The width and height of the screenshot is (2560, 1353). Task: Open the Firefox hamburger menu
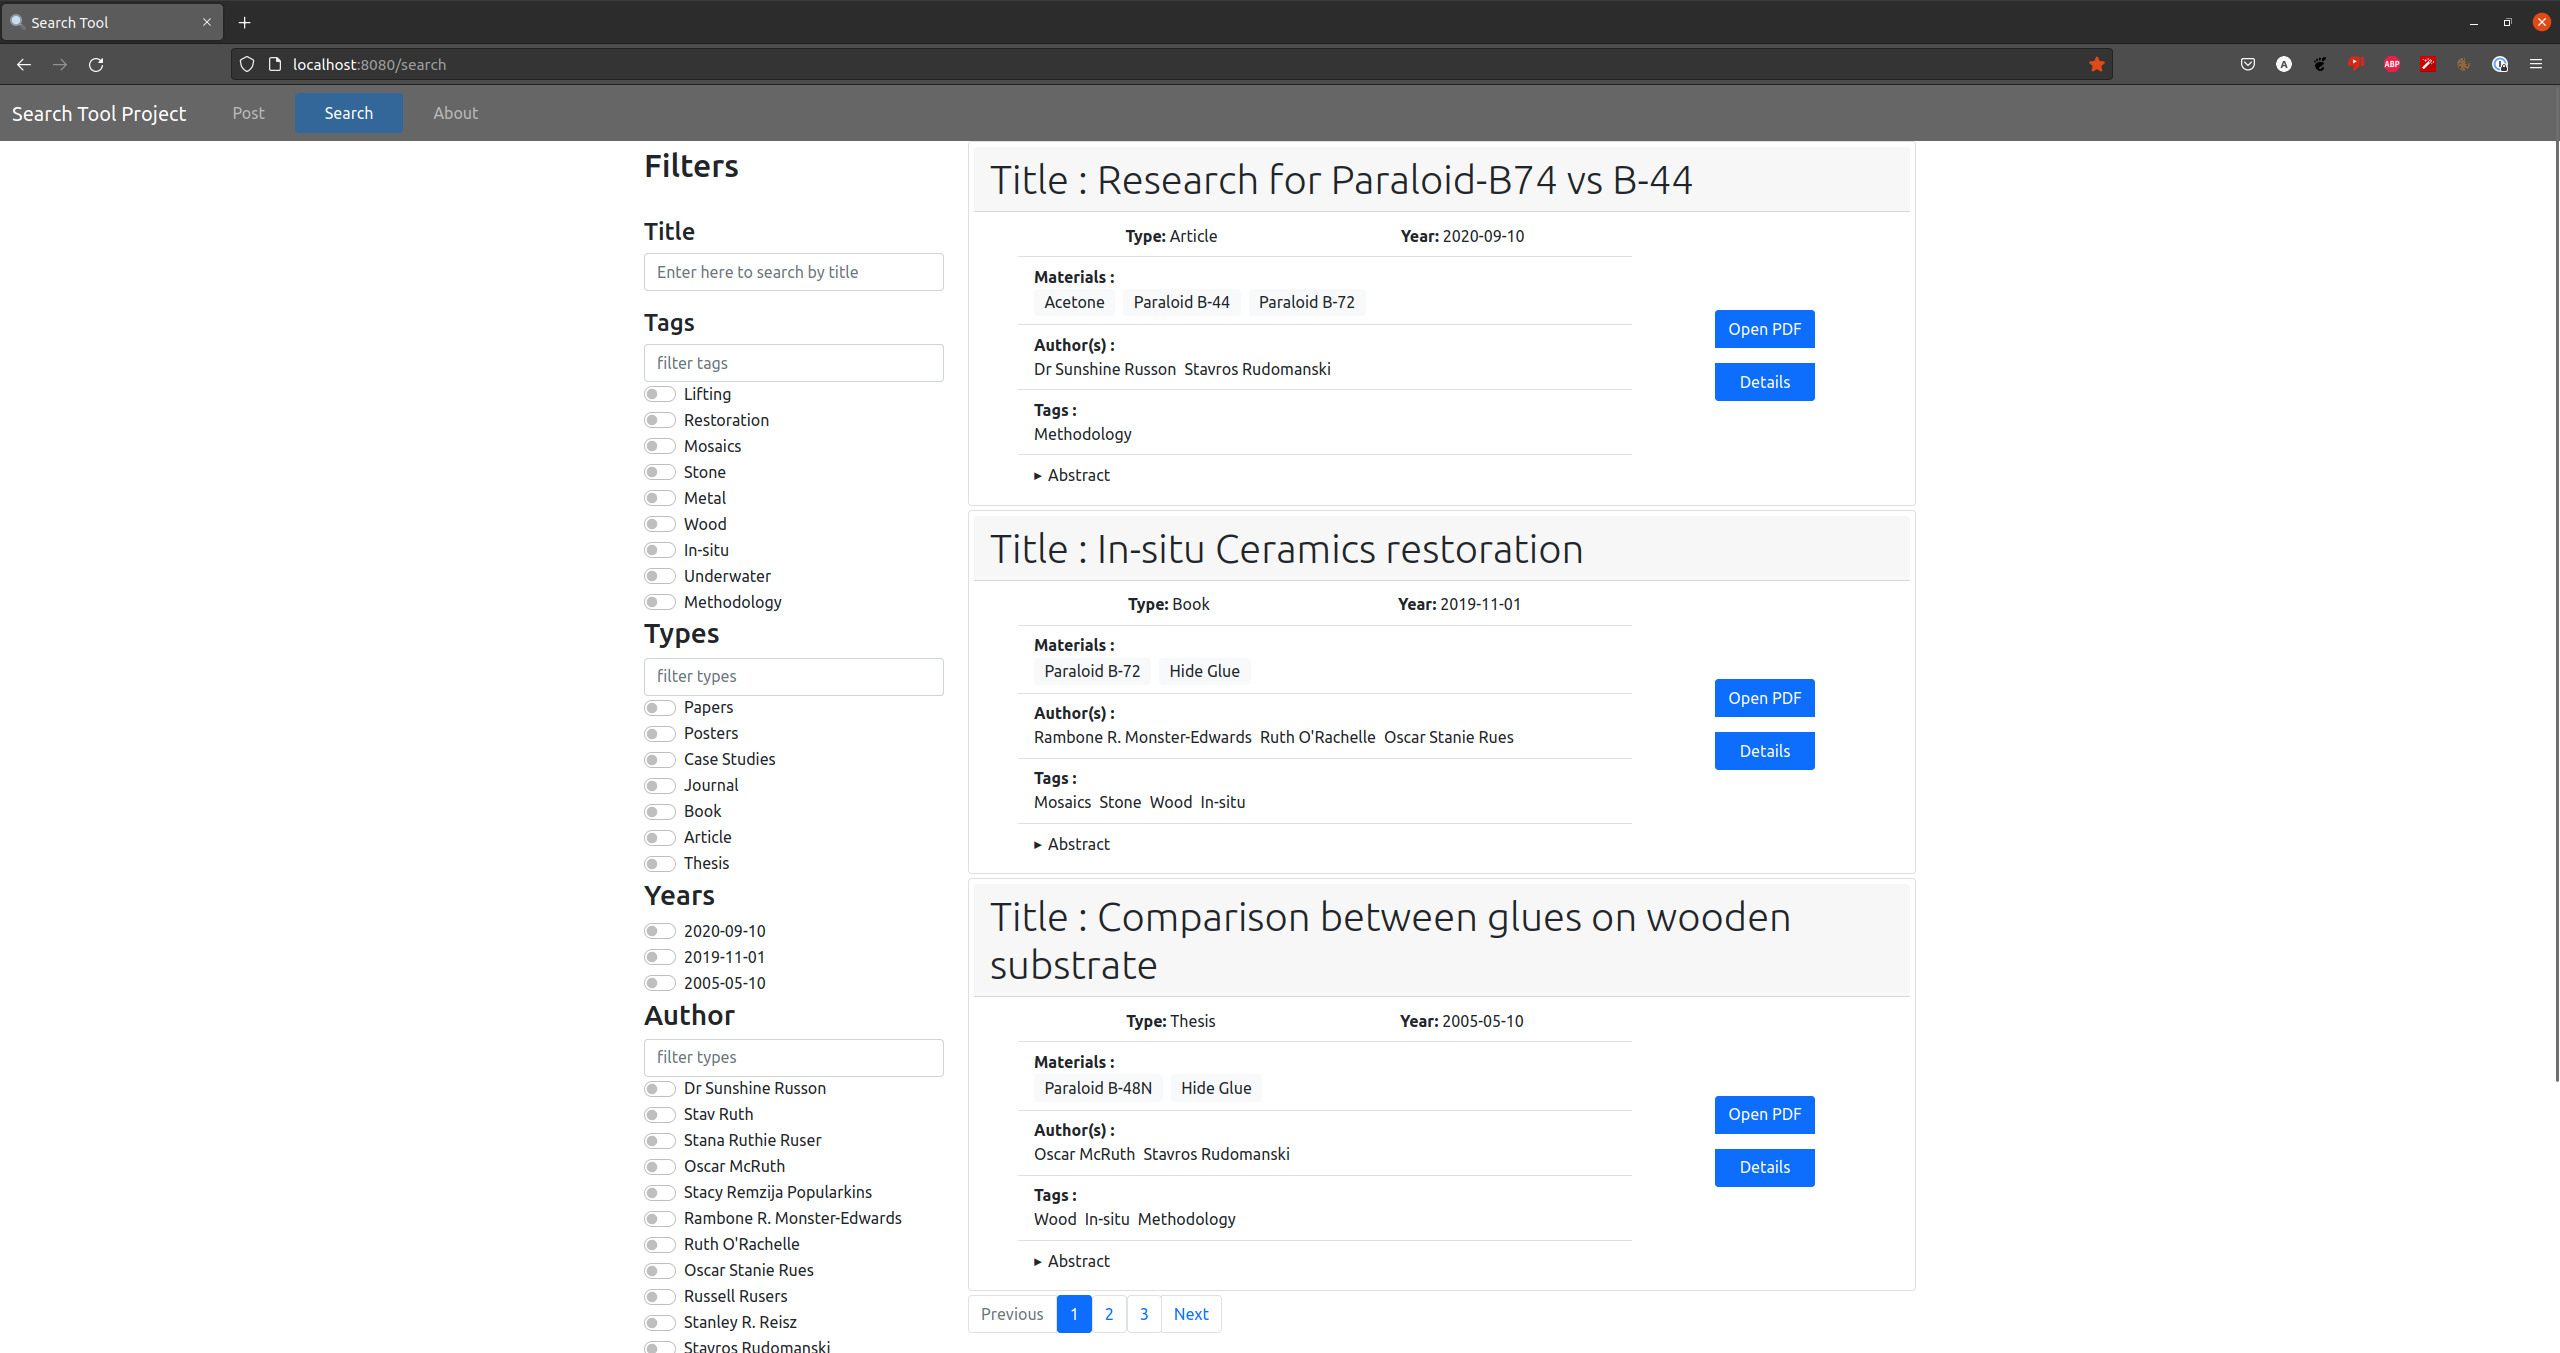point(2535,64)
